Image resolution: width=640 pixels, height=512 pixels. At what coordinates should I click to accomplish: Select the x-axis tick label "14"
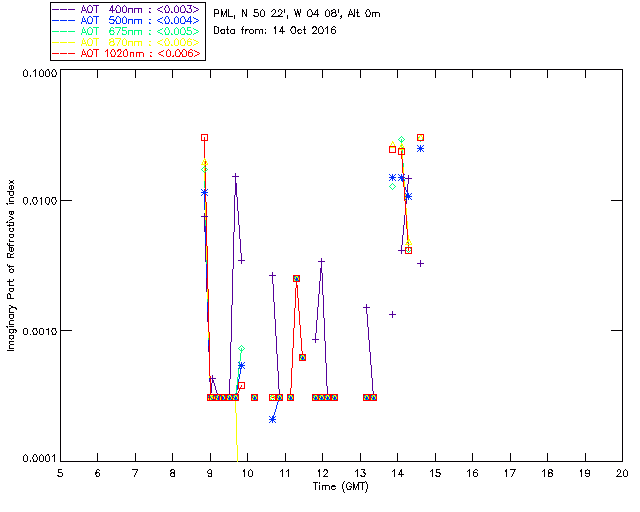[x=398, y=473]
